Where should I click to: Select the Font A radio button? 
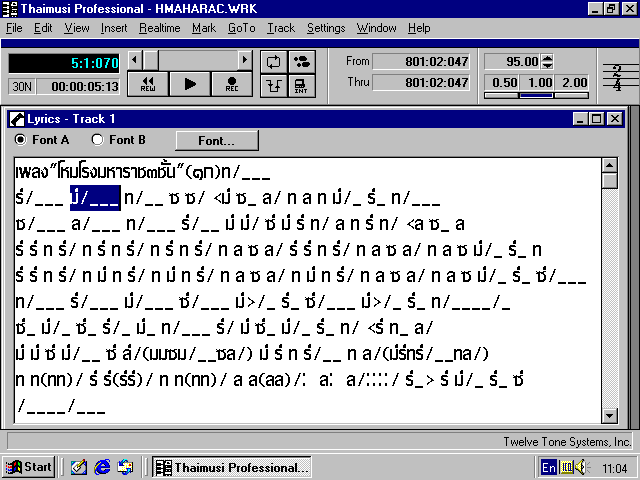(x=20, y=140)
